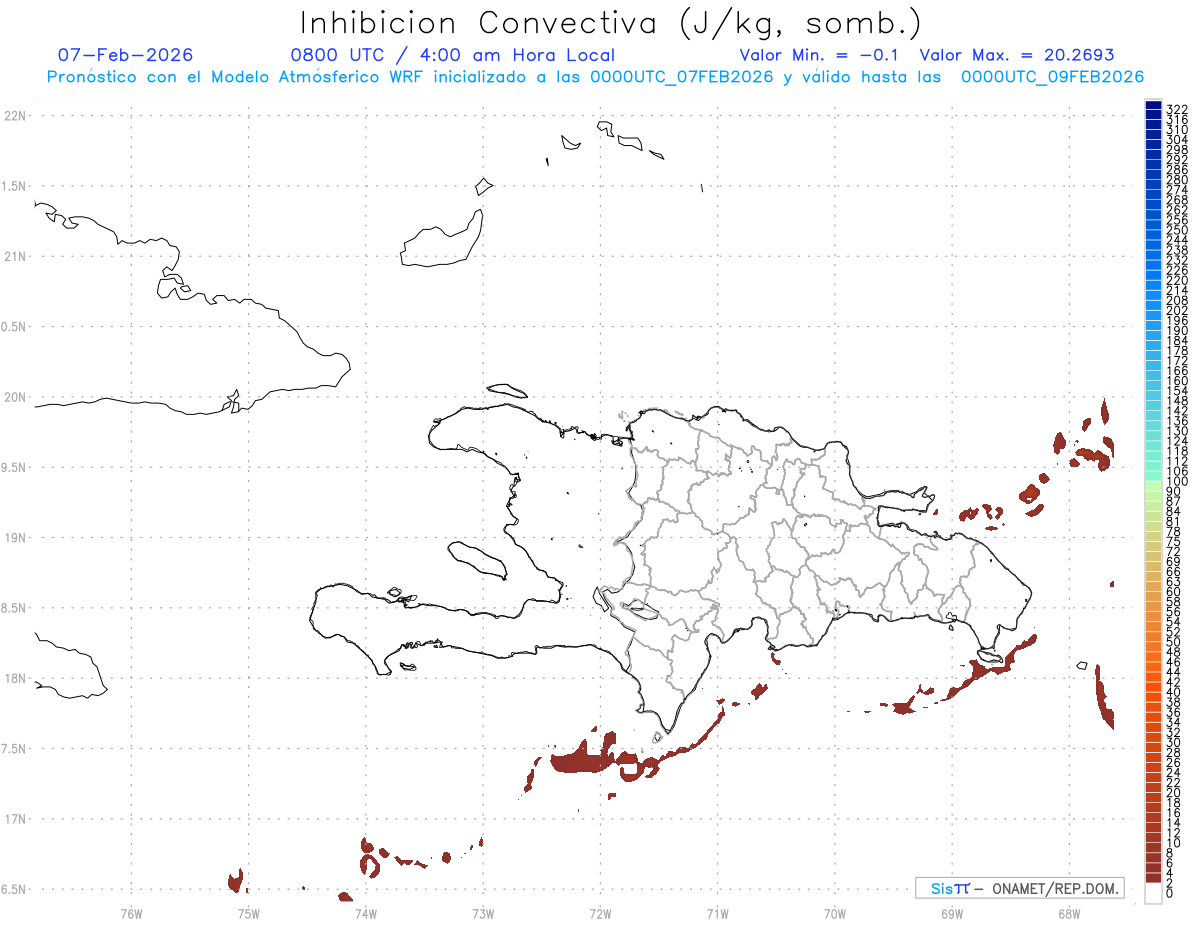Click the 21N latitude label
The image size is (1200, 927).
(14, 256)
